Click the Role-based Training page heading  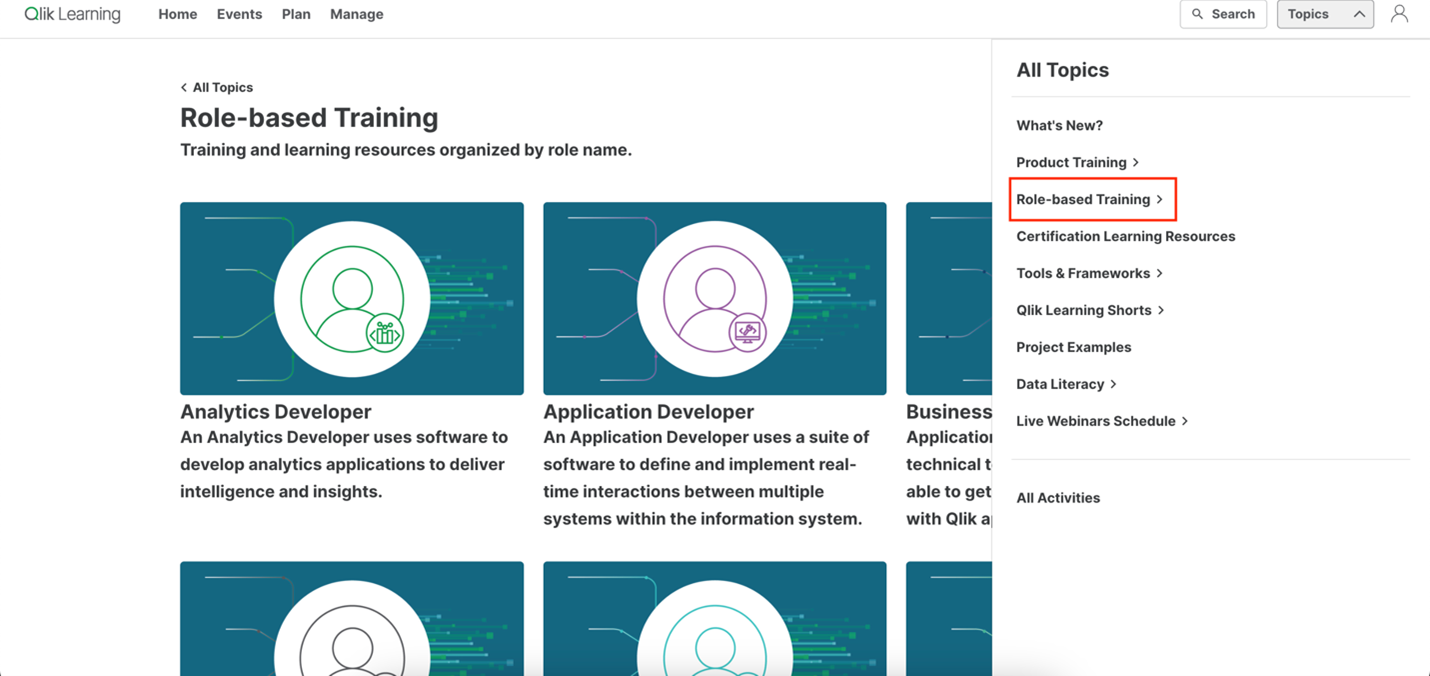point(309,117)
